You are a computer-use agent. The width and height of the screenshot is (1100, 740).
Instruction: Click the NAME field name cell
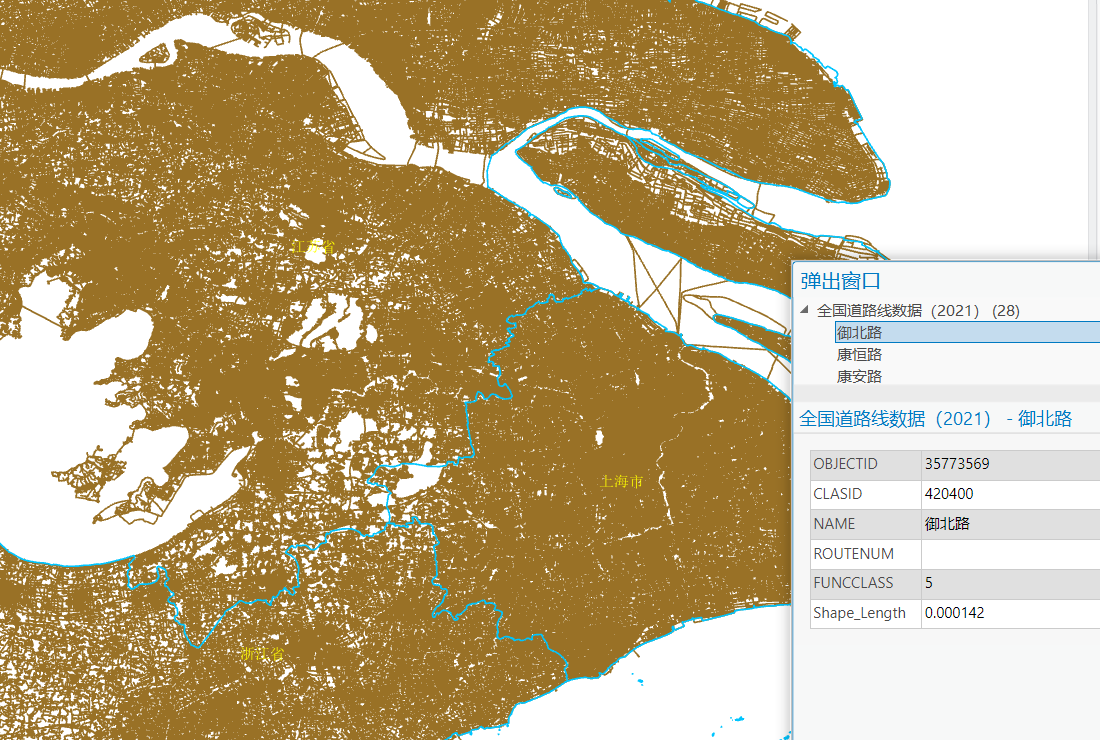866,524
